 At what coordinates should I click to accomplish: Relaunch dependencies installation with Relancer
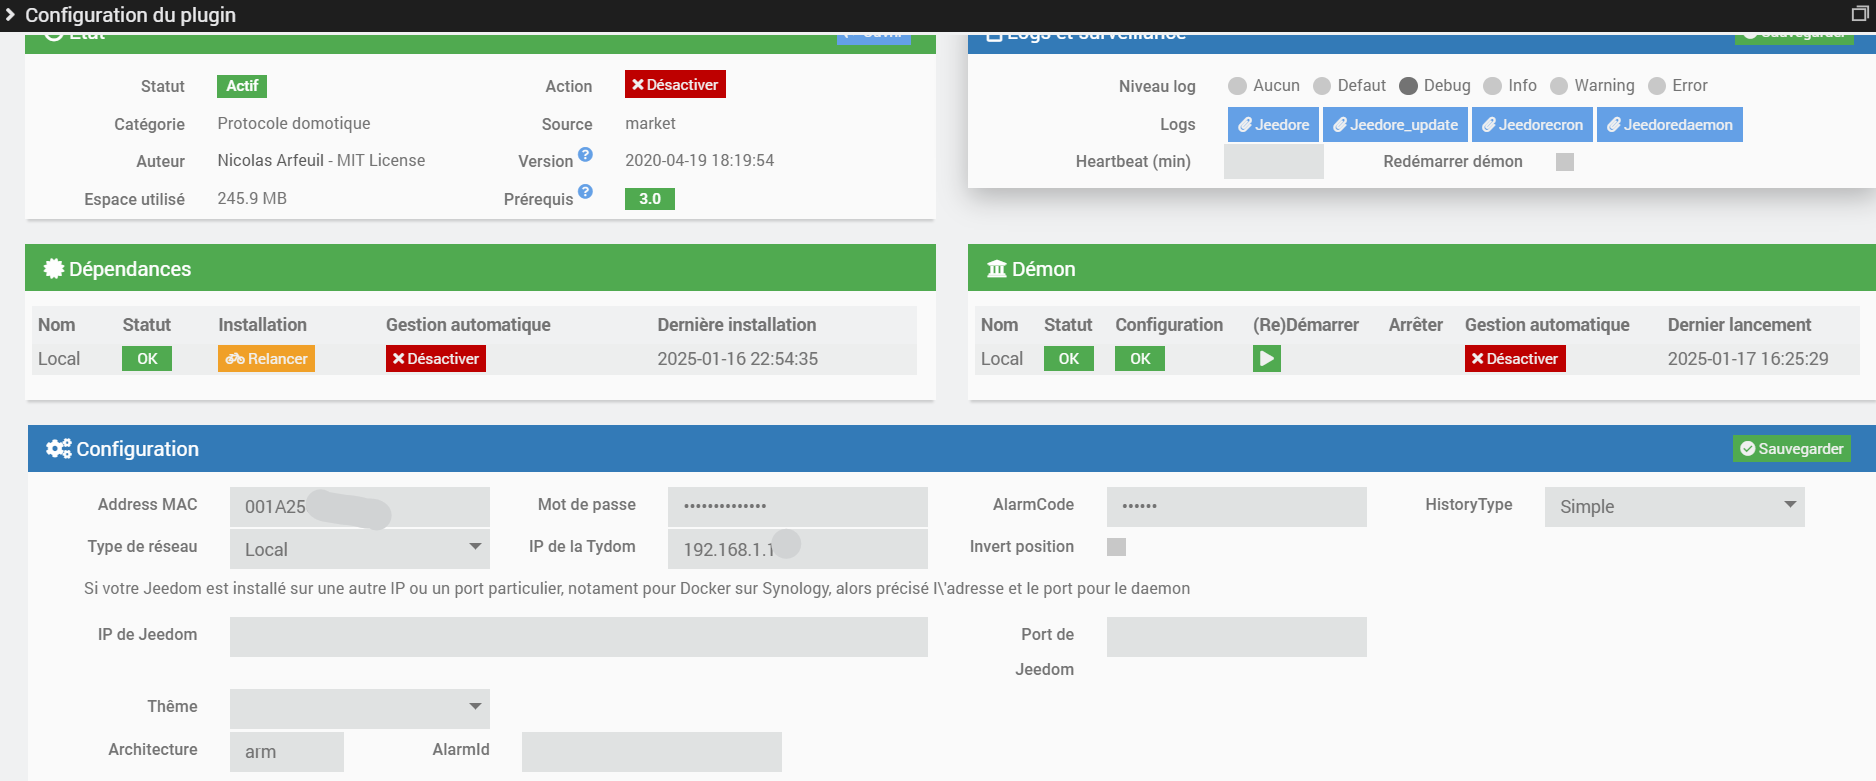click(x=266, y=359)
